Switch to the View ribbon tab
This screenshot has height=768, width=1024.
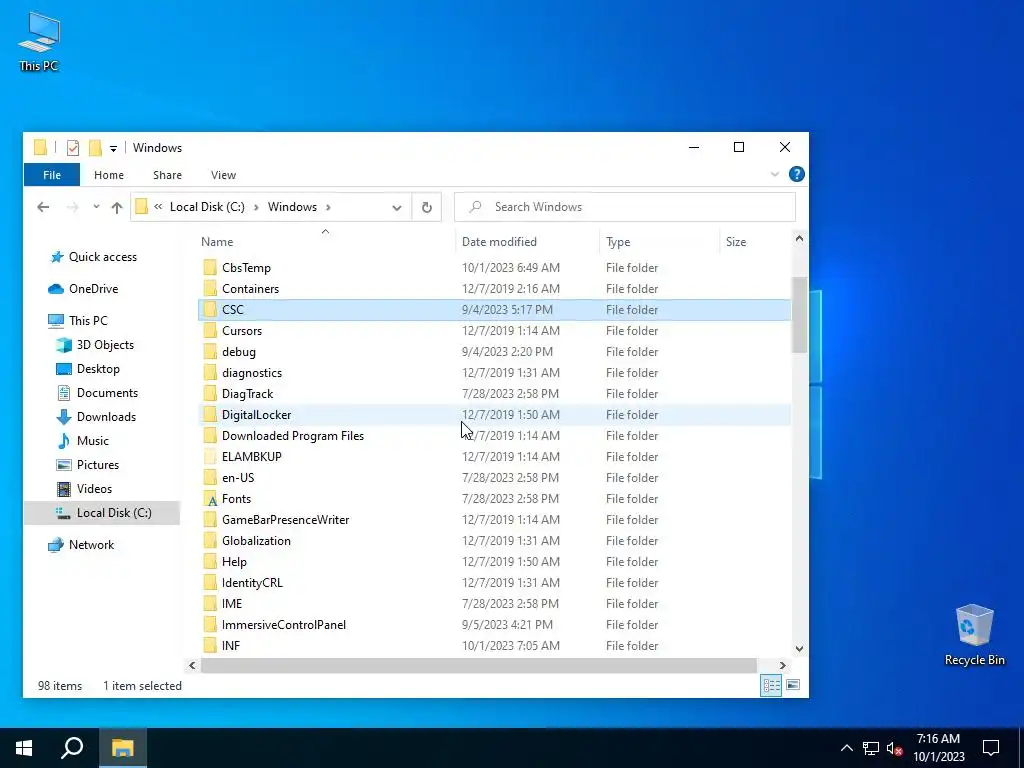[223, 175]
